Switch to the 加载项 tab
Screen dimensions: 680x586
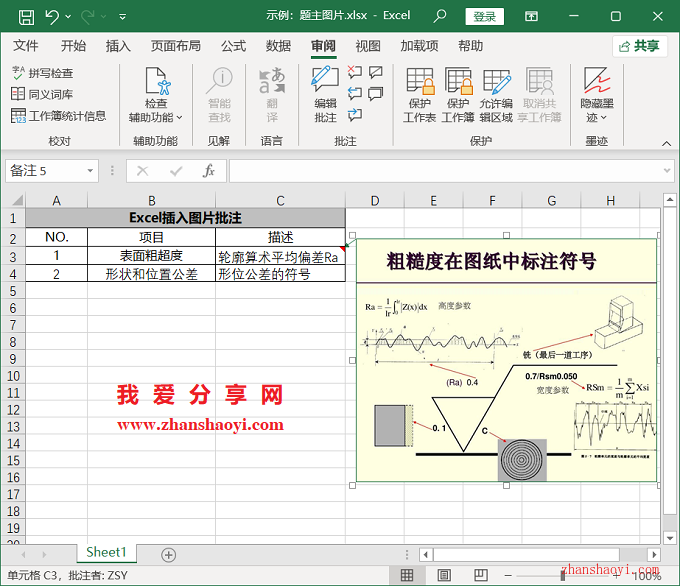419,46
